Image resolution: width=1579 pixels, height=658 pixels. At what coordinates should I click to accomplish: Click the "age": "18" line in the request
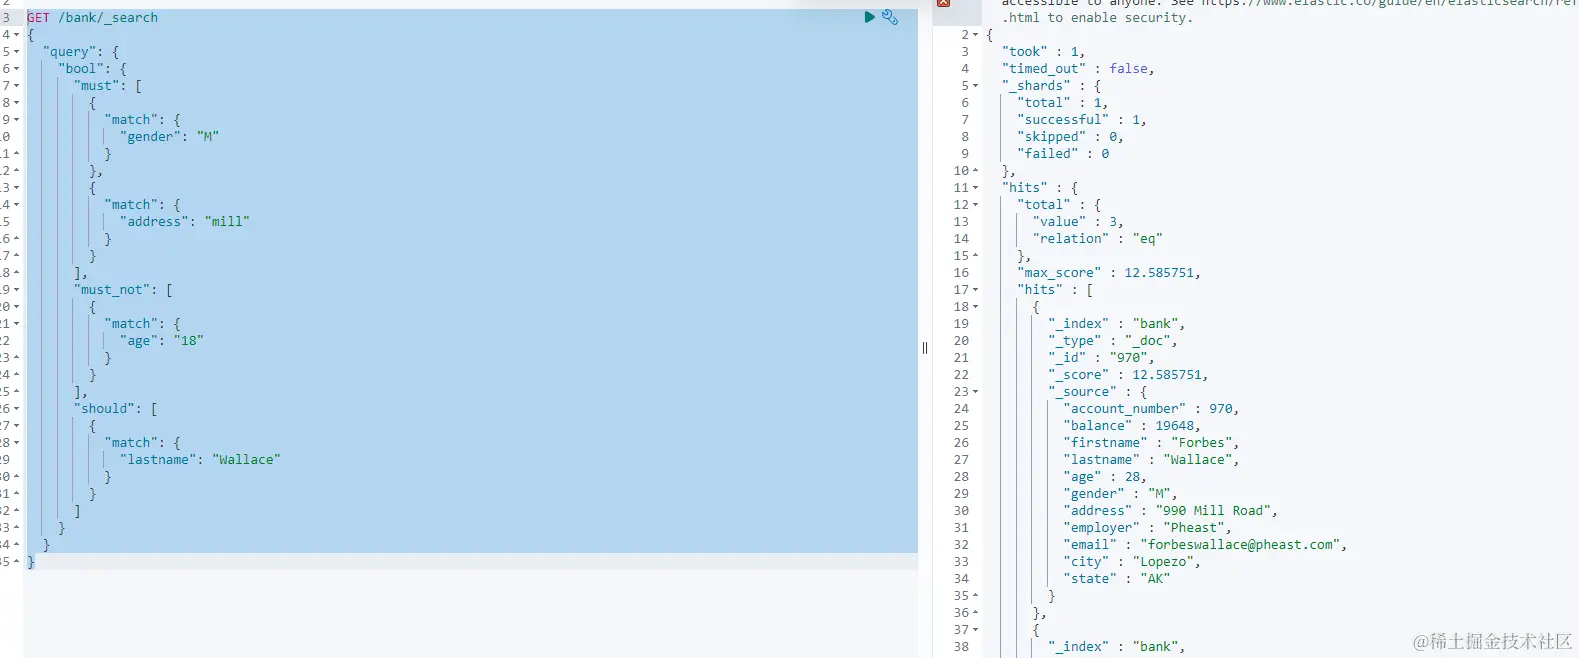tap(162, 341)
